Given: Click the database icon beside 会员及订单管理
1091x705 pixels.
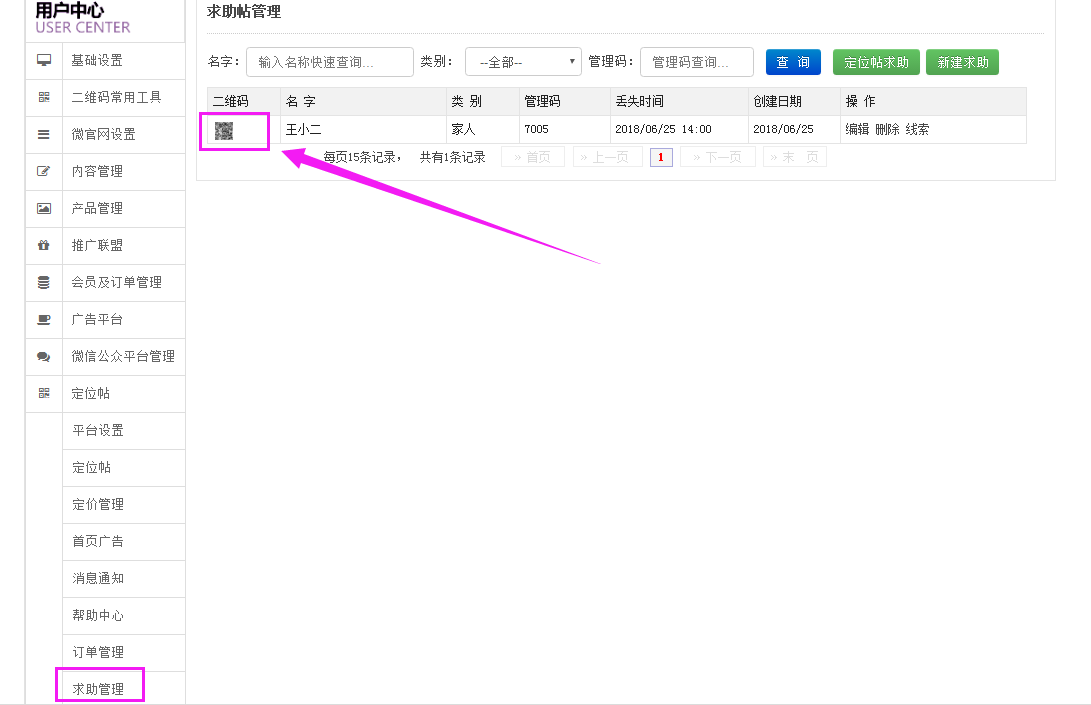Looking at the screenshot, I should click(x=44, y=283).
